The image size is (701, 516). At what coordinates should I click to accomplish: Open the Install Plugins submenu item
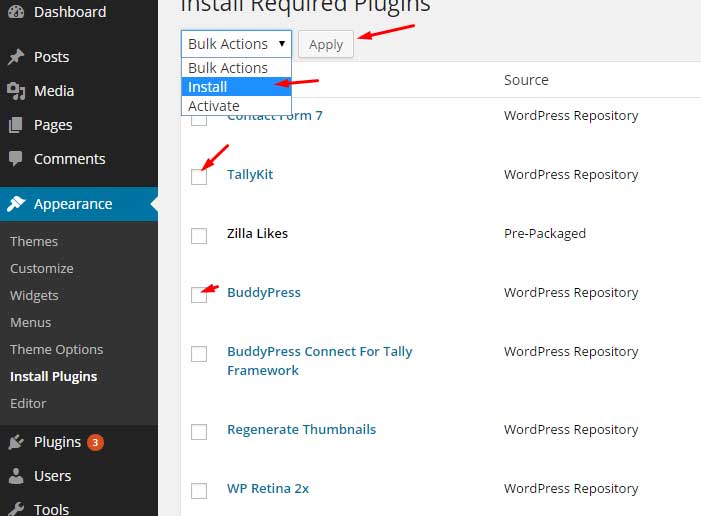[x=54, y=376]
